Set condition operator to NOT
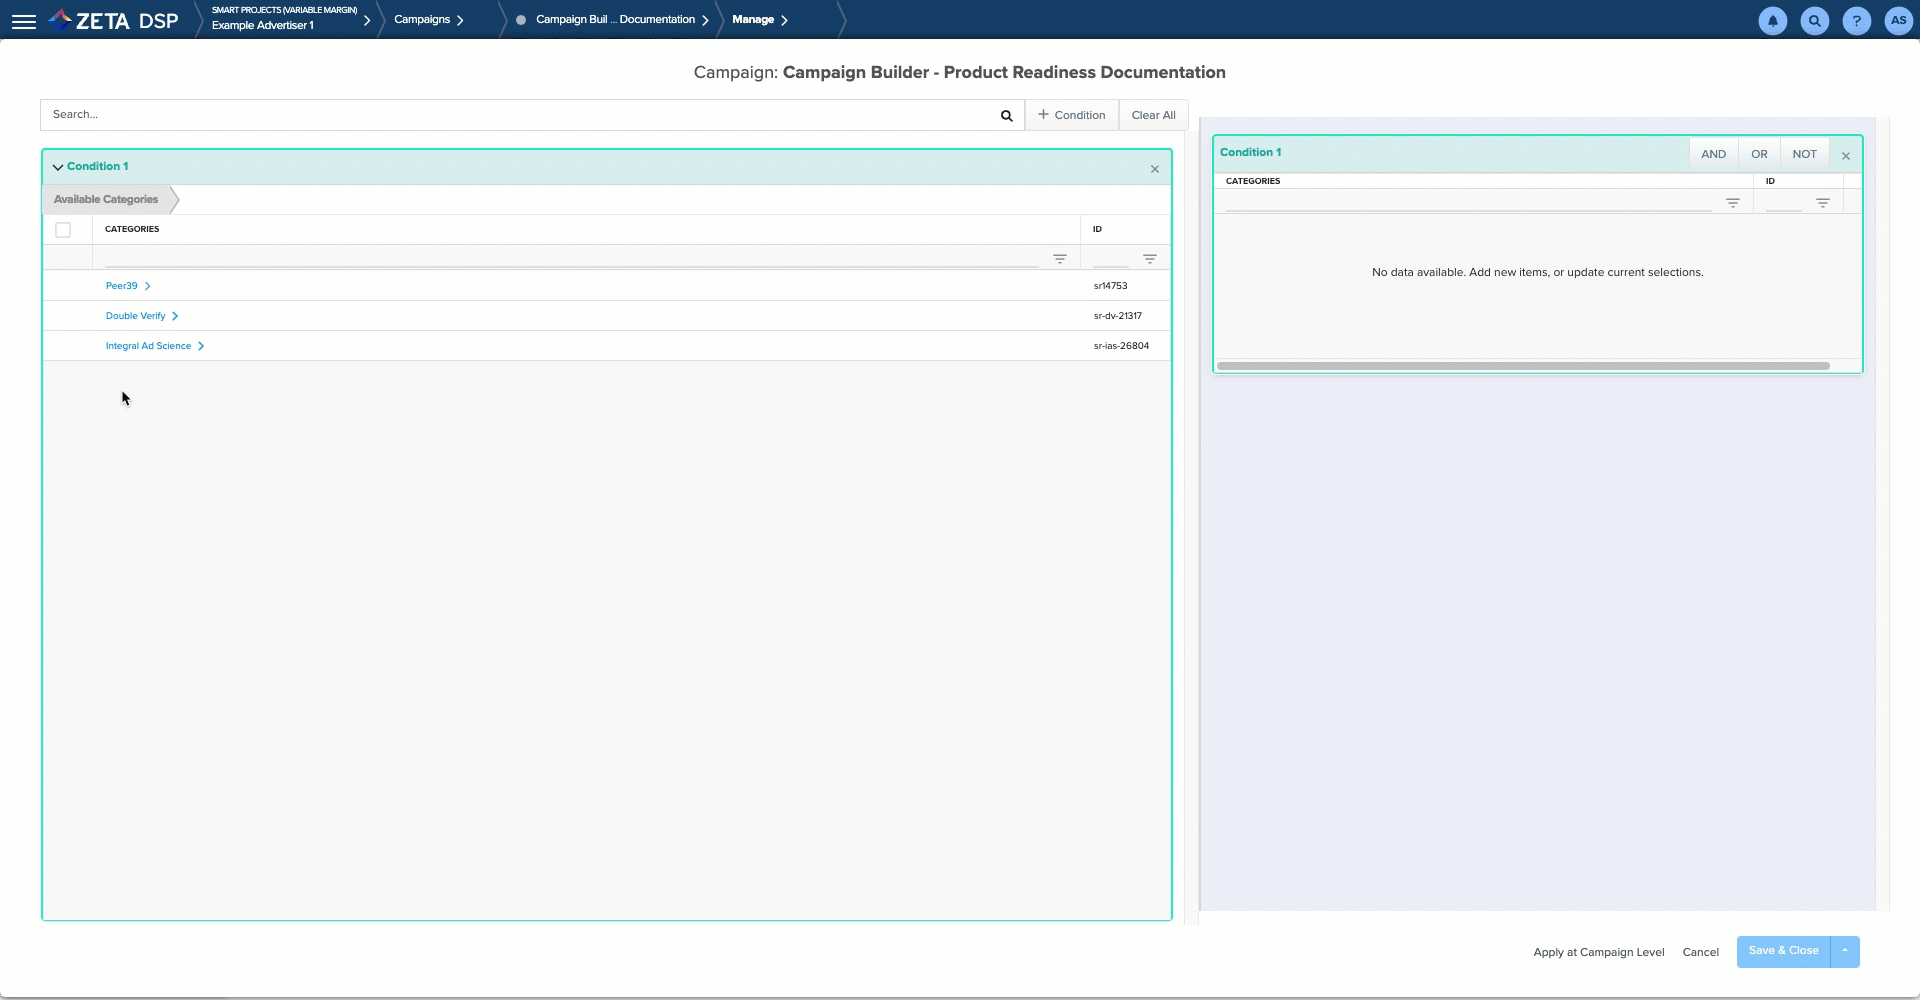Image resolution: width=1920 pixels, height=1000 pixels. [x=1804, y=154]
